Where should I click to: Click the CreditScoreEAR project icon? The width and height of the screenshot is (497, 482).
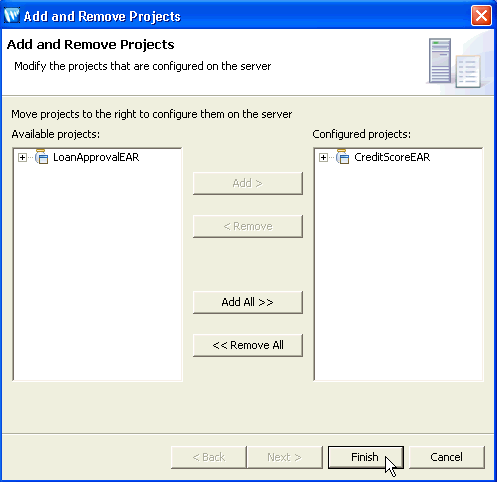343,157
